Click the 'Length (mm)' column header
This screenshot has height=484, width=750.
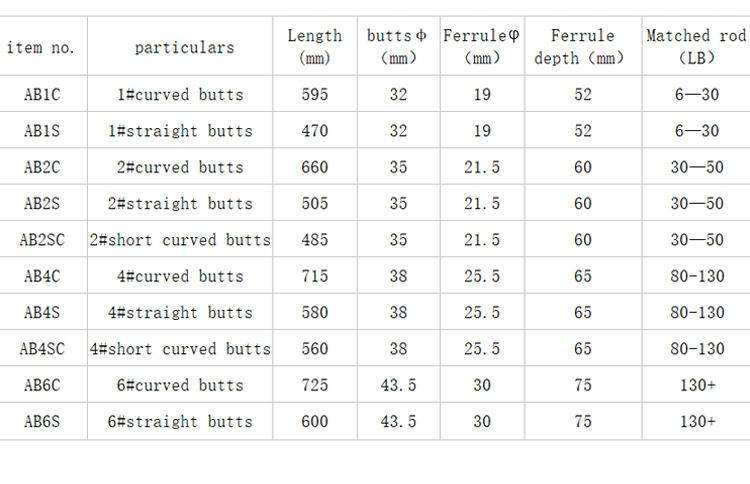(314, 47)
